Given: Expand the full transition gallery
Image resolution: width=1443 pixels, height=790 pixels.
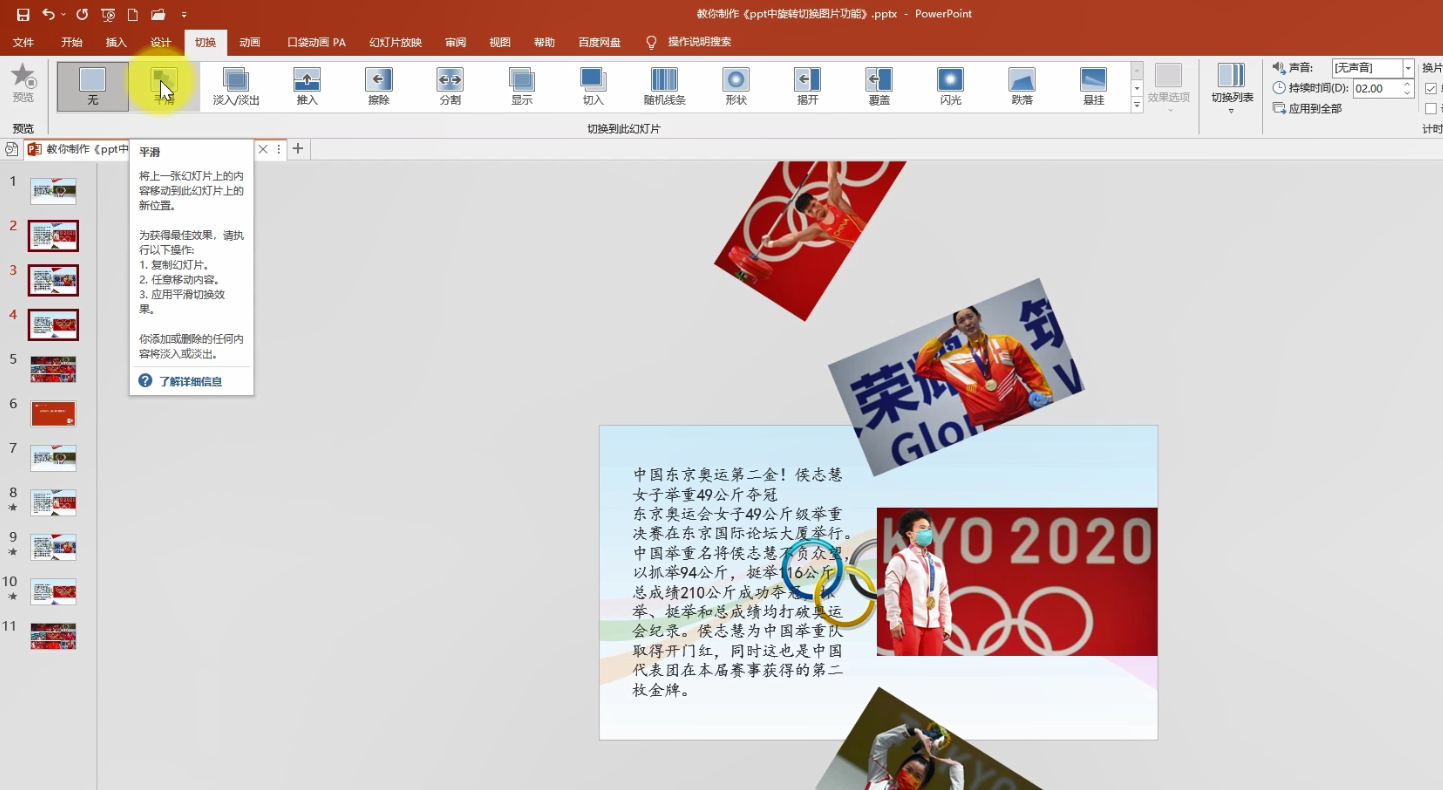Looking at the screenshot, I should (1137, 105).
